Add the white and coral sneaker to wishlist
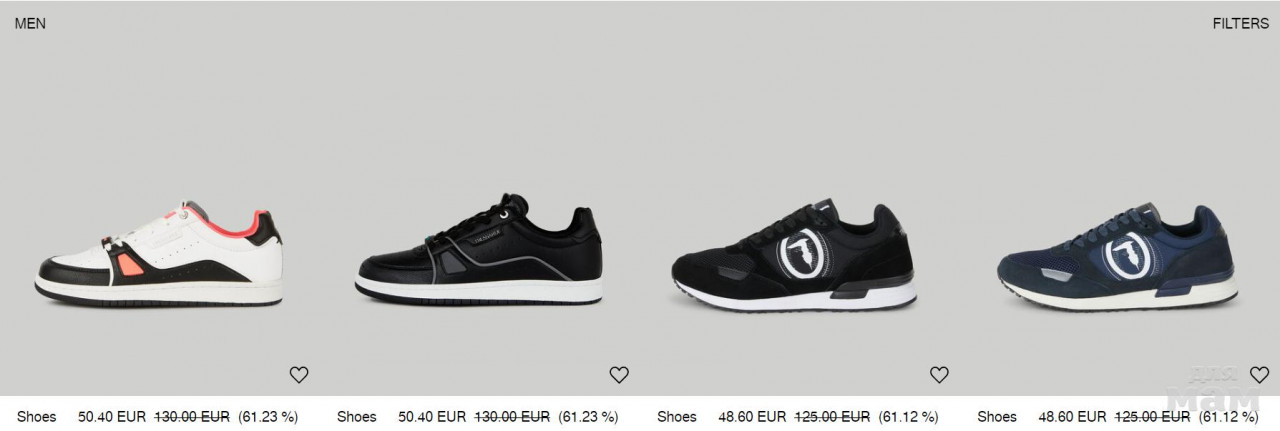Image resolution: width=1280 pixels, height=431 pixels. (299, 375)
